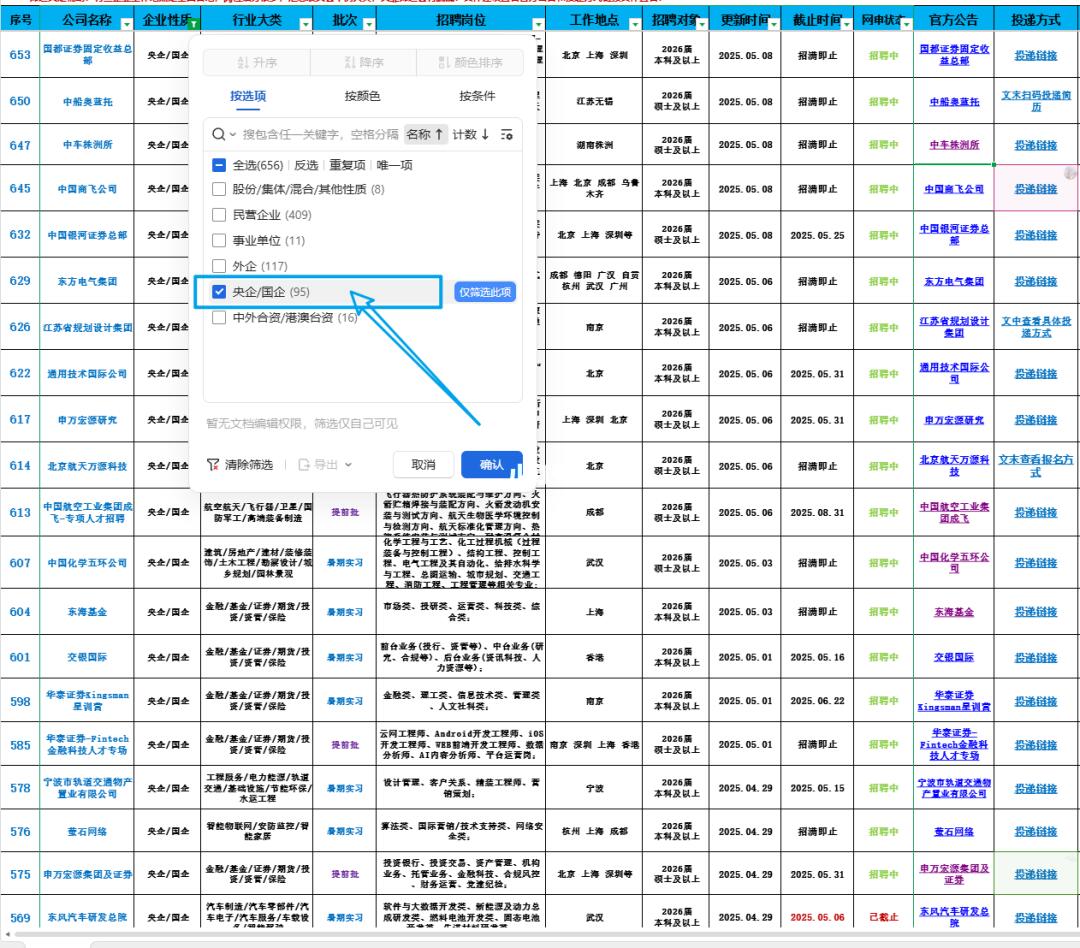Open 更新时间 column filter dropdown
1080x948 pixels.
pos(774,24)
